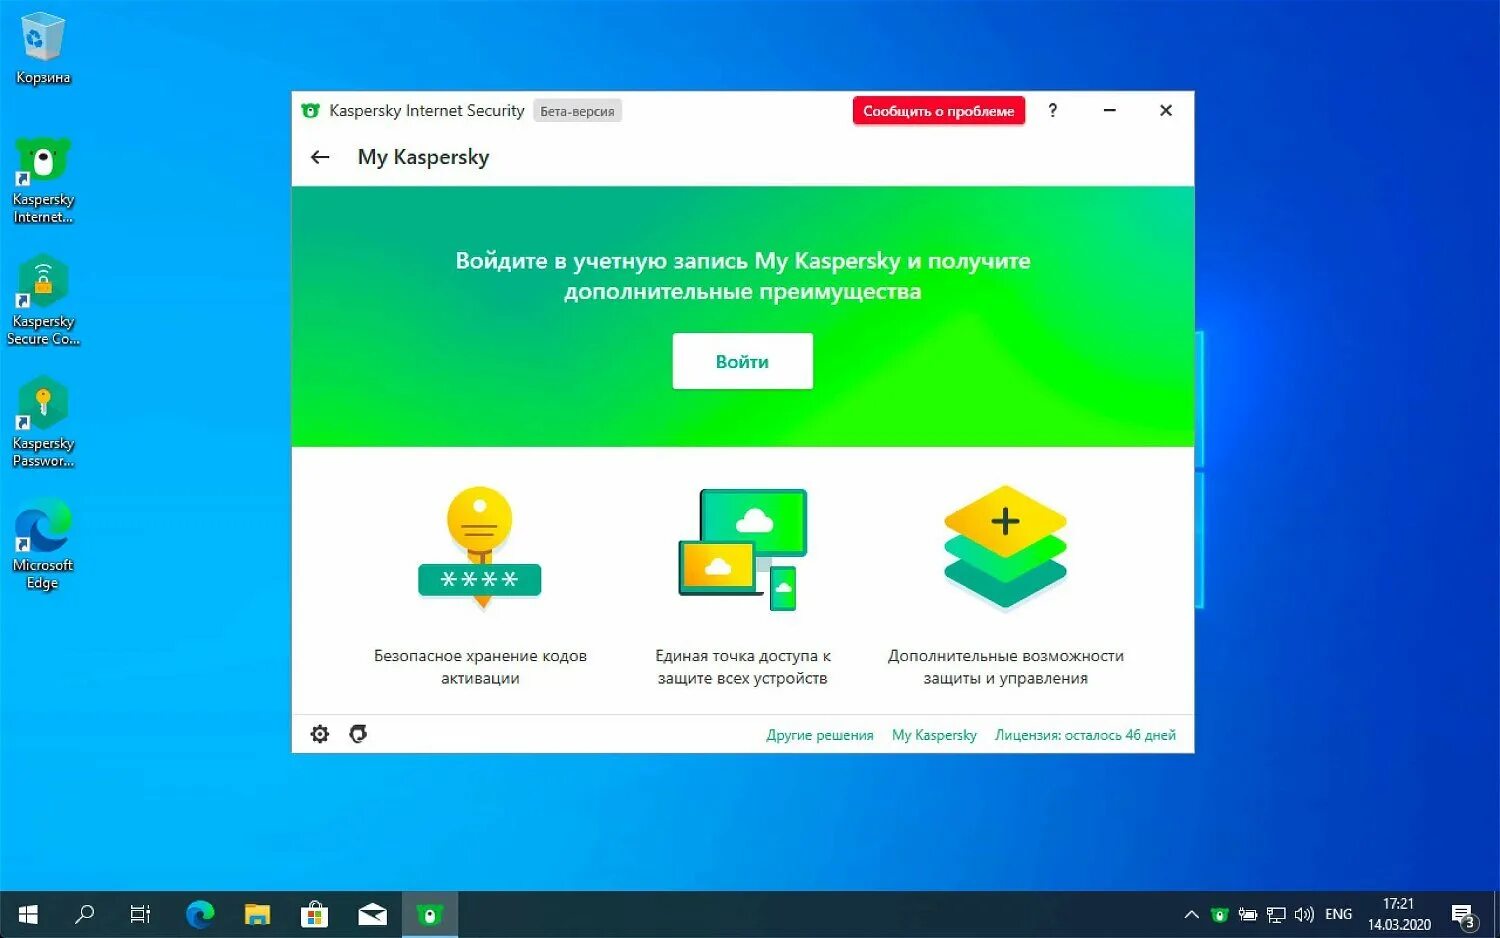Open File Explorer from the taskbar
This screenshot has height=938, width=1500.
coord(258,914)
